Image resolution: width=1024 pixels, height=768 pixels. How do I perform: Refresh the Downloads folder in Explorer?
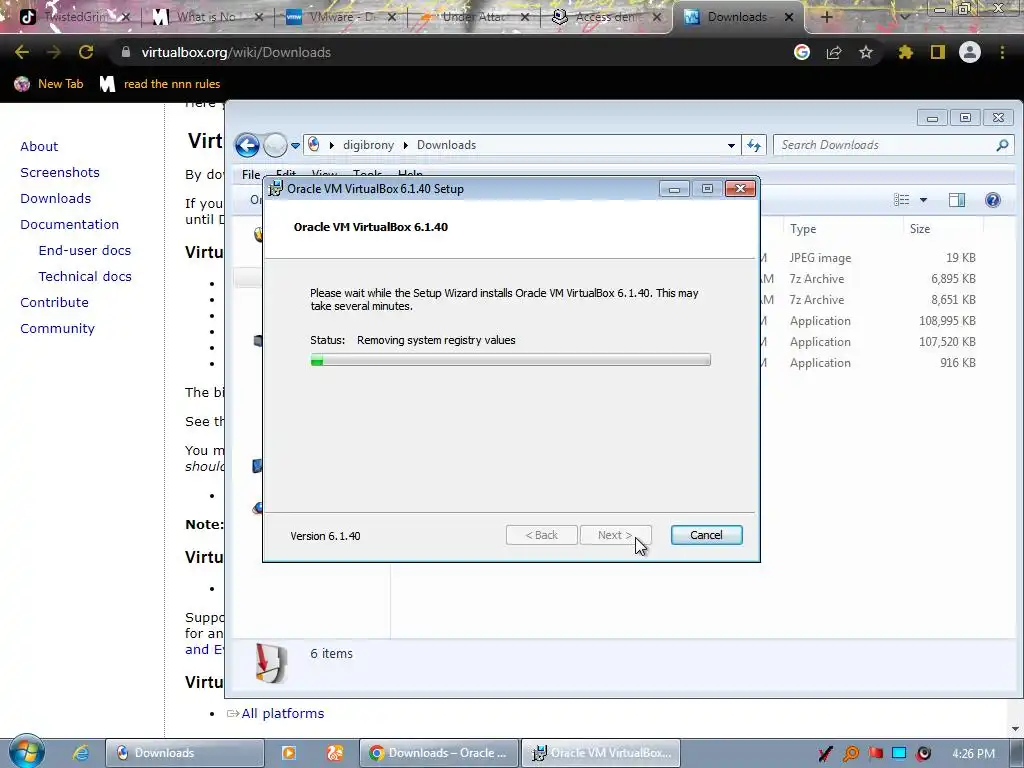coord(754,146)
